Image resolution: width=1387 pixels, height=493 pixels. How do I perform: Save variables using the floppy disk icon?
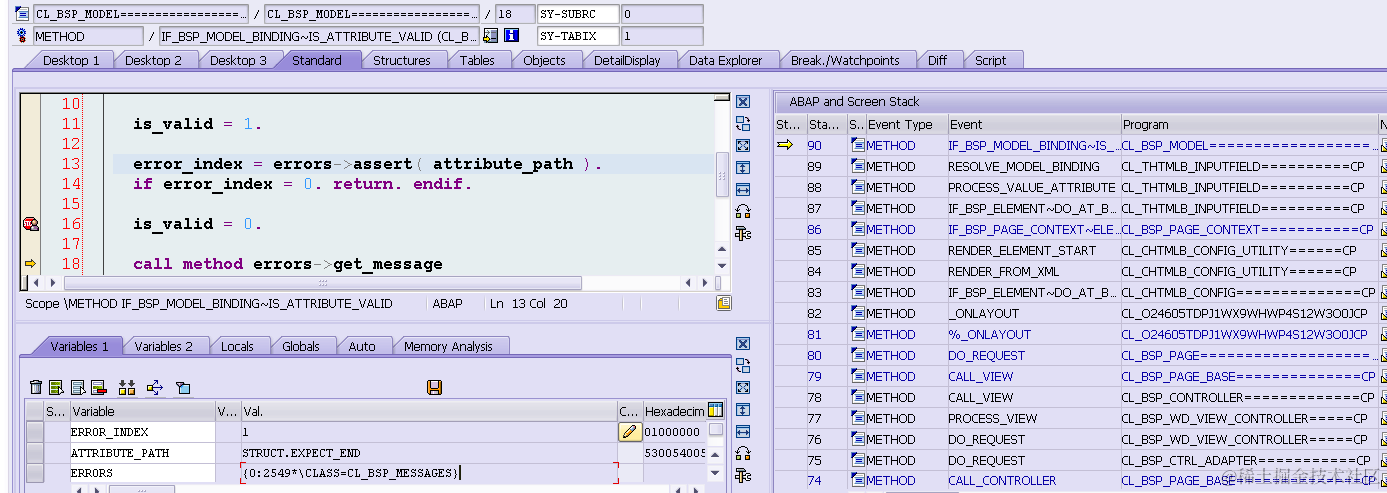[434, 387]
